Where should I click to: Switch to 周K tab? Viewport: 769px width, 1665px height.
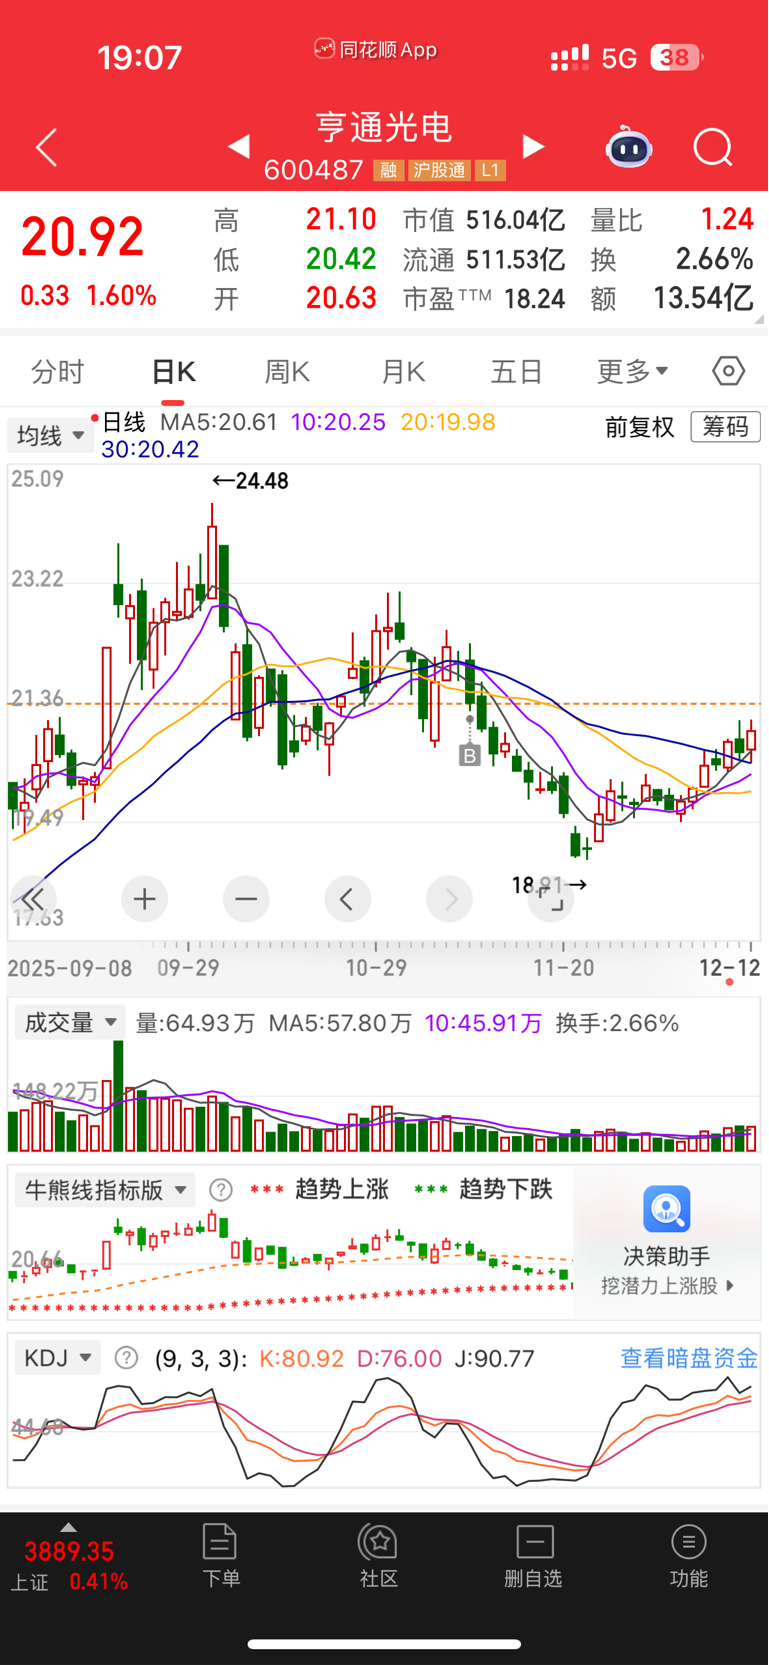click(287, 372)
